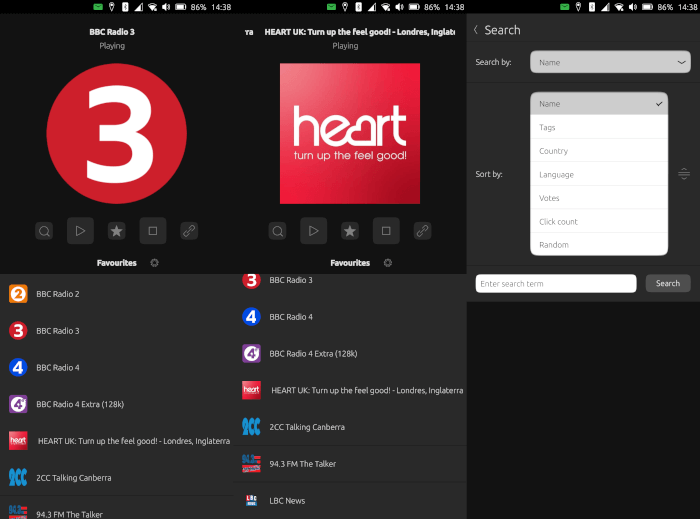This screenshot has width=700, height=519.
Task: Toggle the sort order icon beside Sort by
Action: click(x=684, y=174)
